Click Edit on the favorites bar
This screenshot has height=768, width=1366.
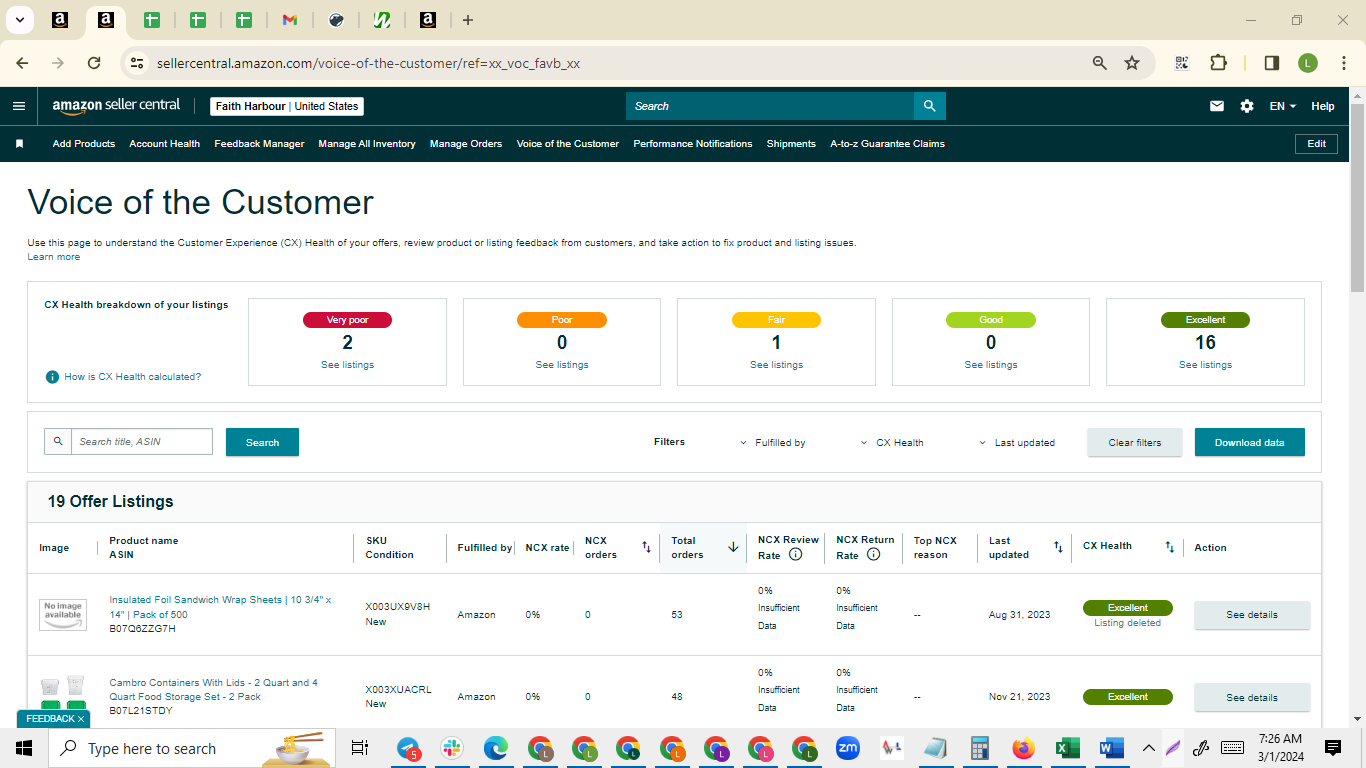pos(1317,144)
